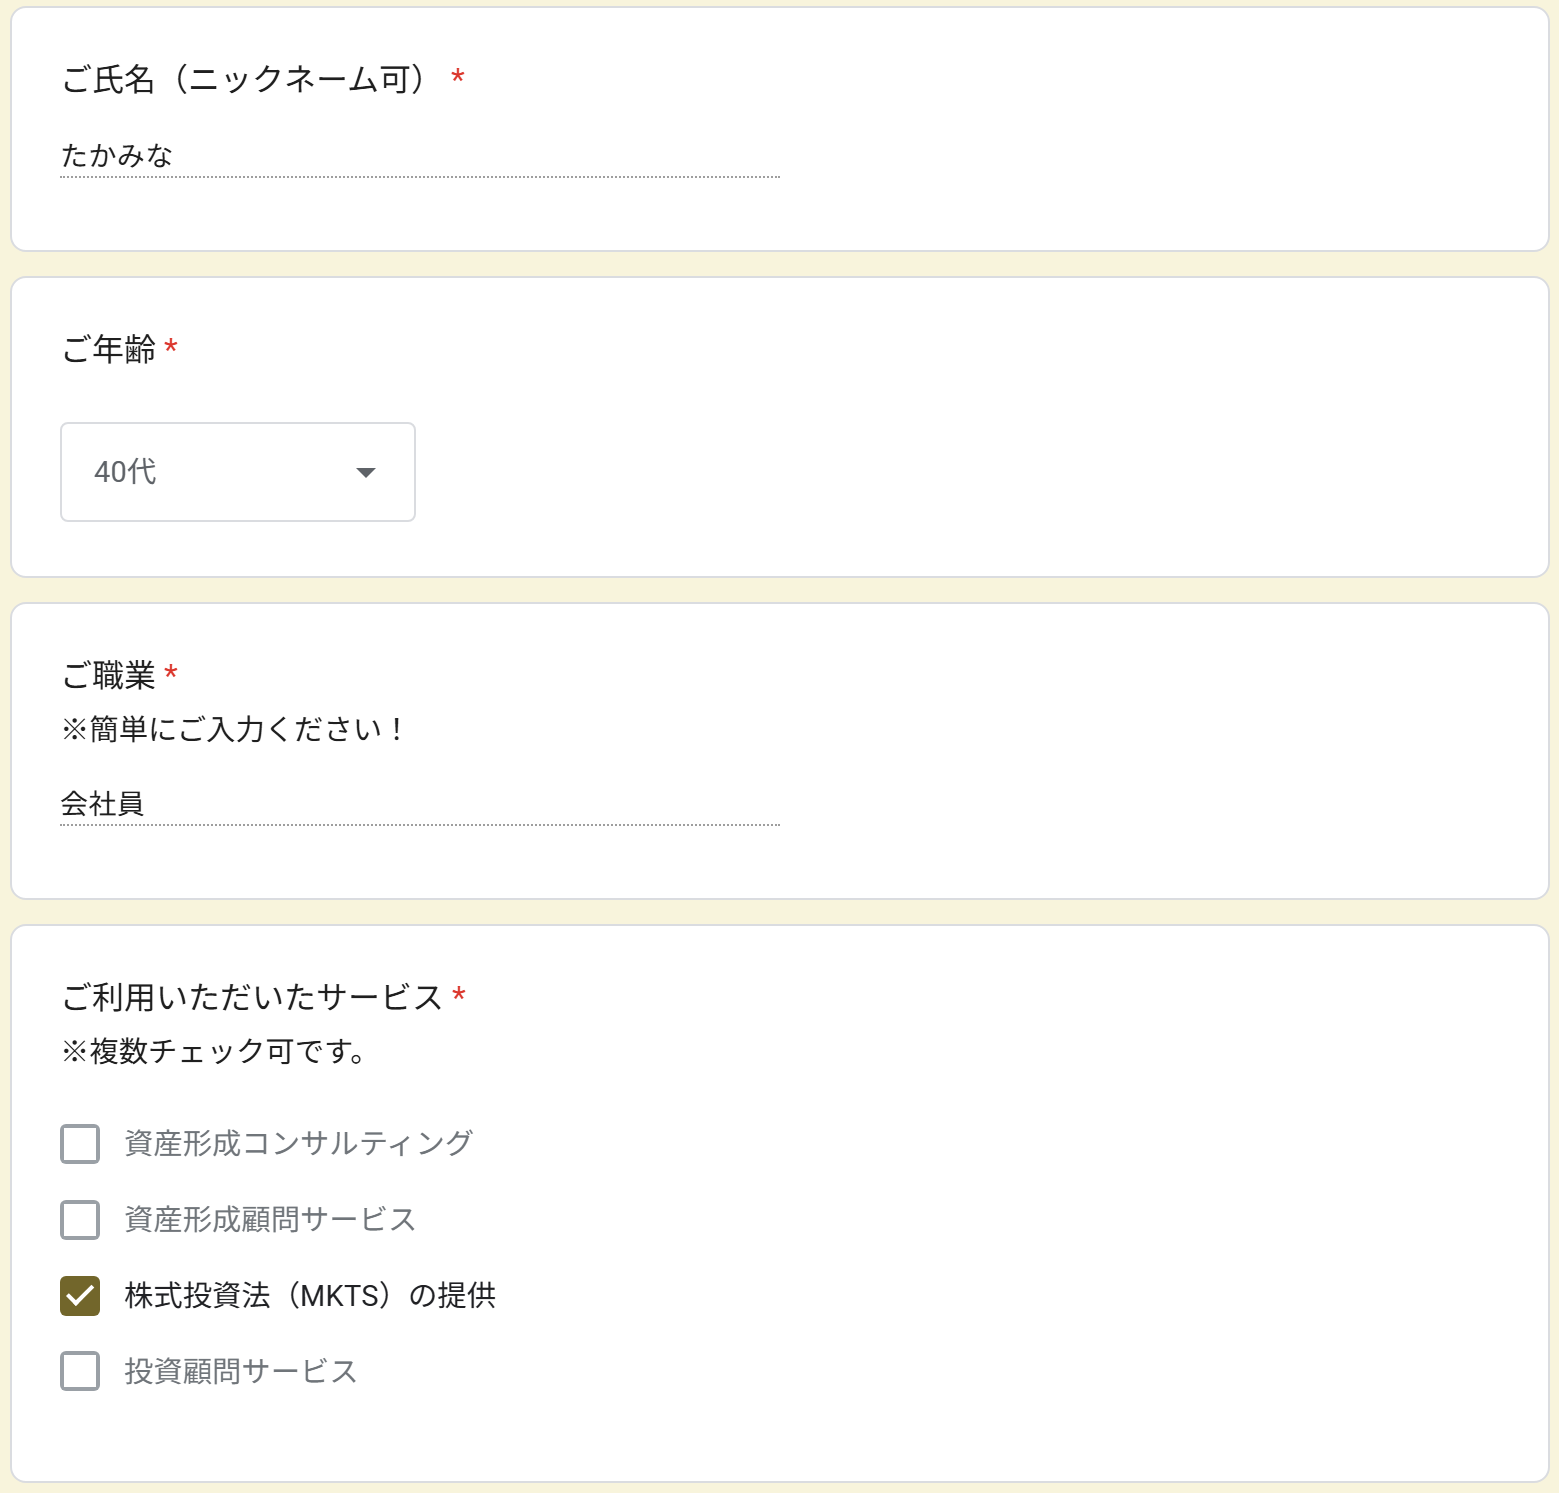
Task: Click the 資産形成コンサルティング option label text
Action: pos(298,1143)
